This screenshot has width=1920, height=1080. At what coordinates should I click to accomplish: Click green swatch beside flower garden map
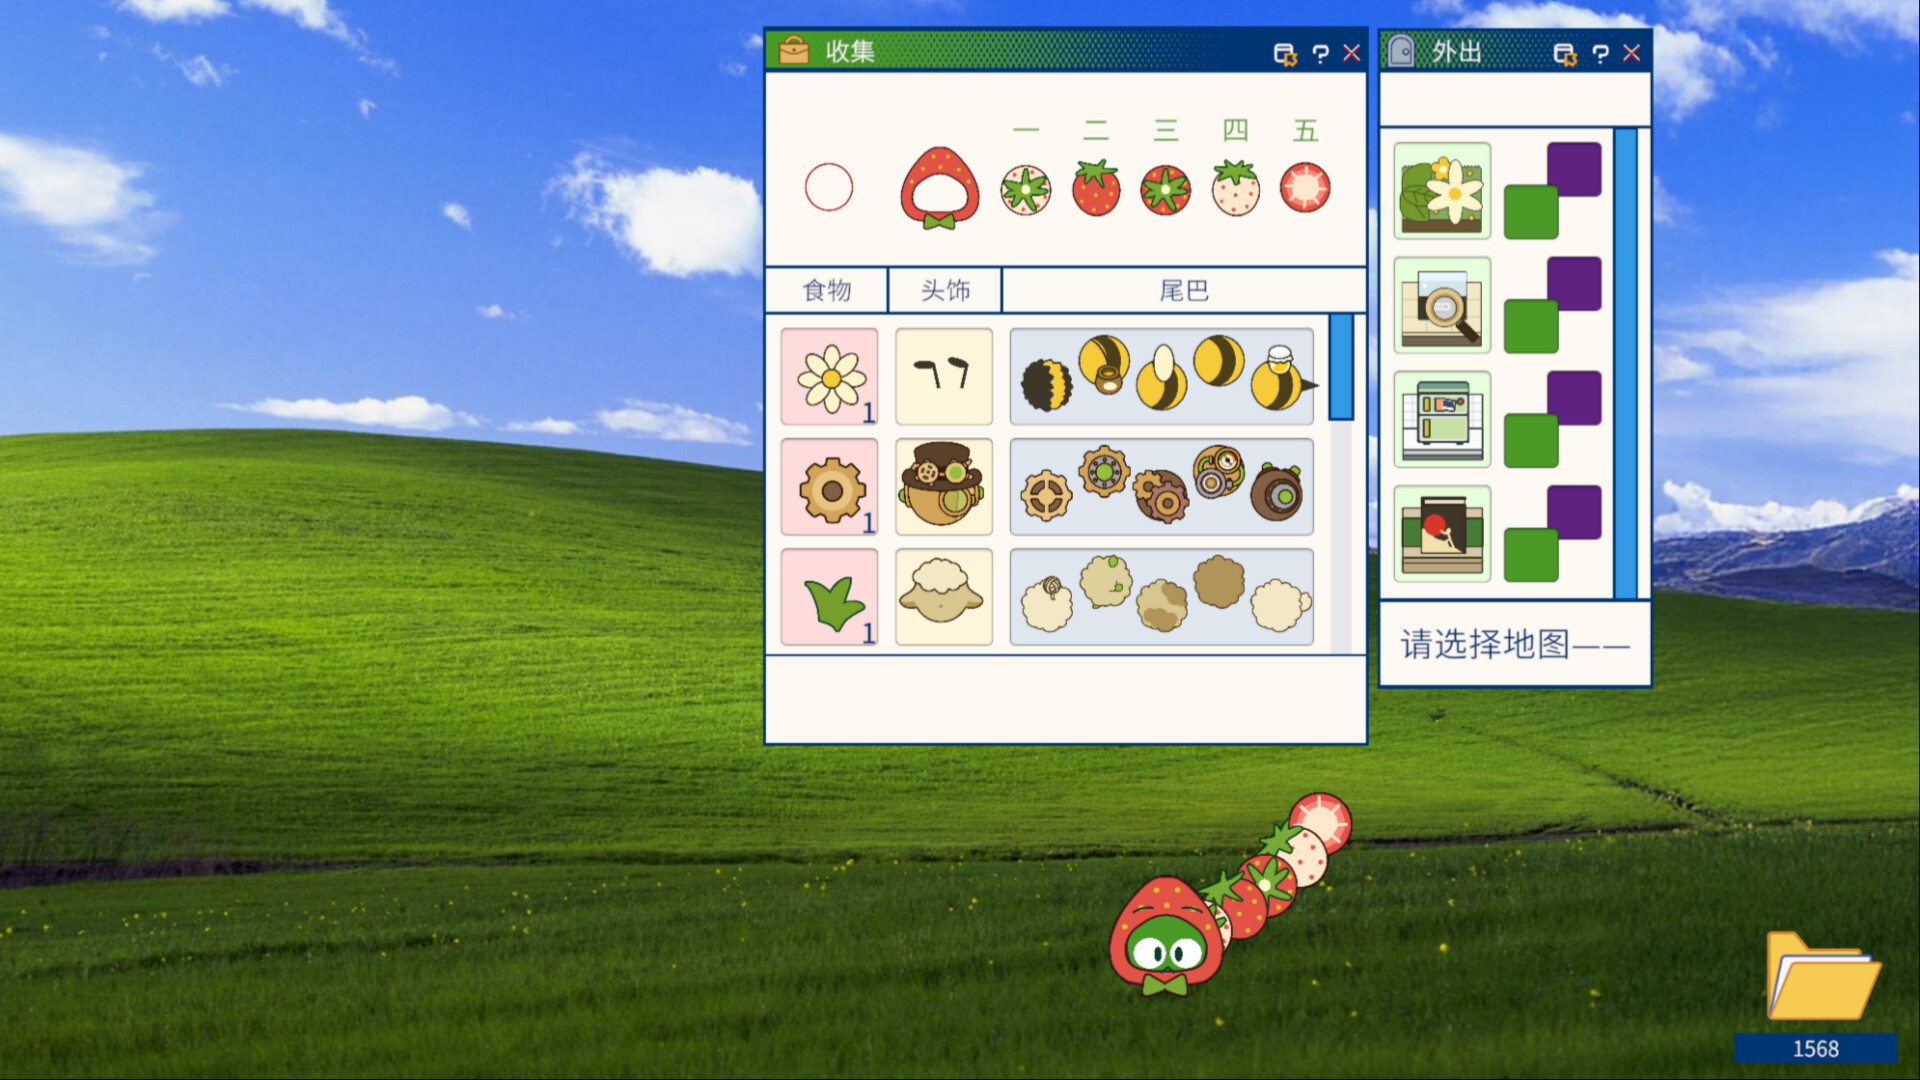click(x=1531, y=212)
